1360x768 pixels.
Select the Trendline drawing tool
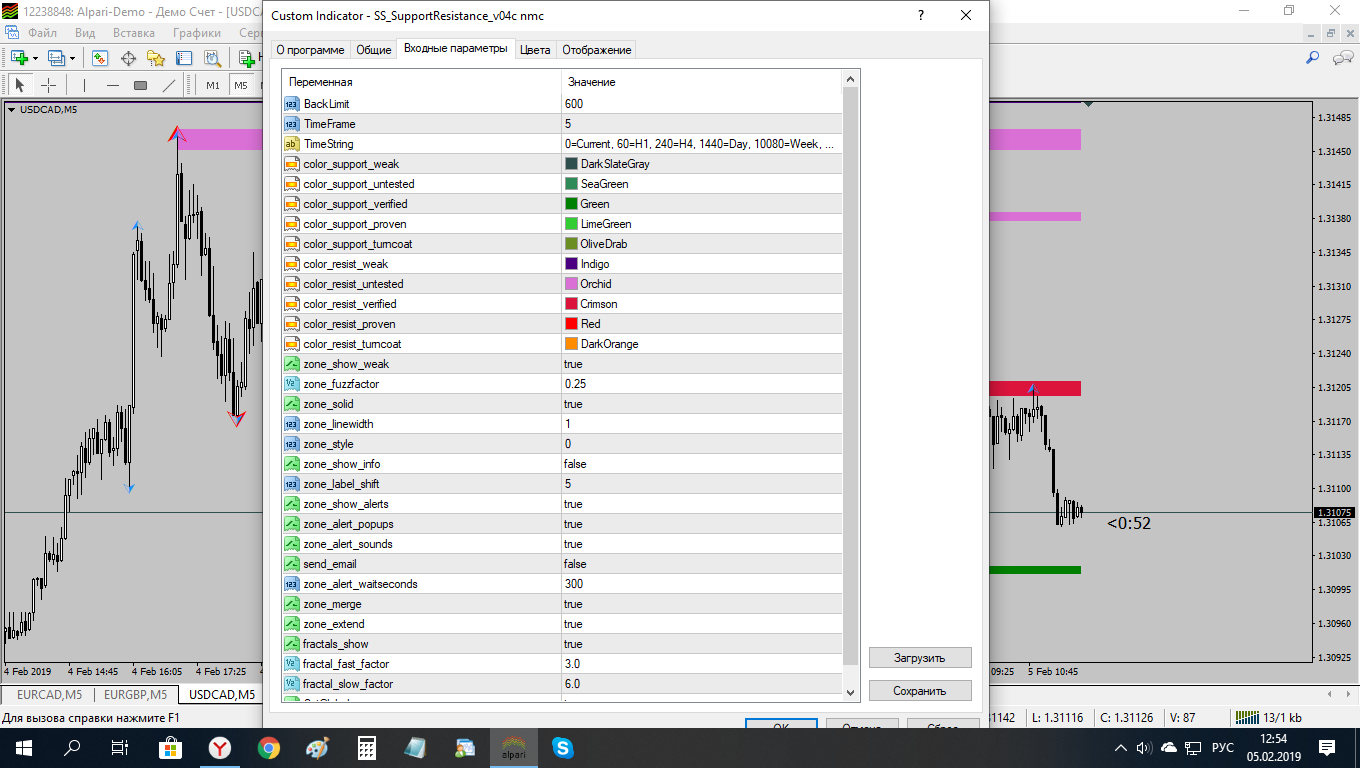(x=168, y=85)
